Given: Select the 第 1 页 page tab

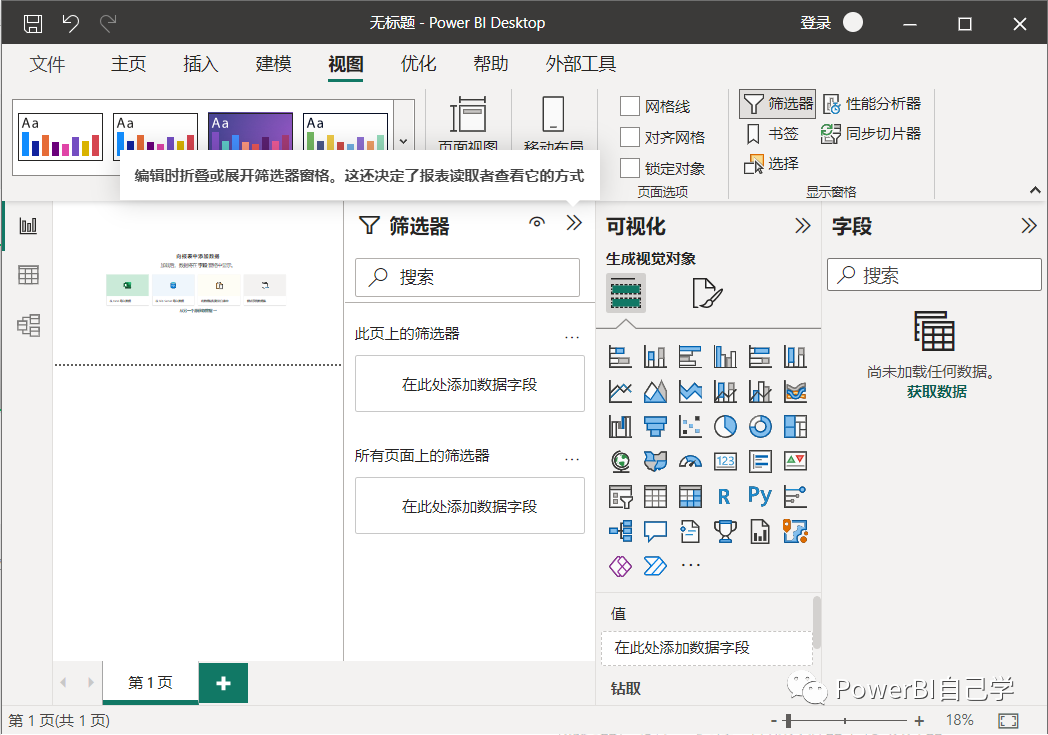Looking at the screenshot, I should point(150,682).
